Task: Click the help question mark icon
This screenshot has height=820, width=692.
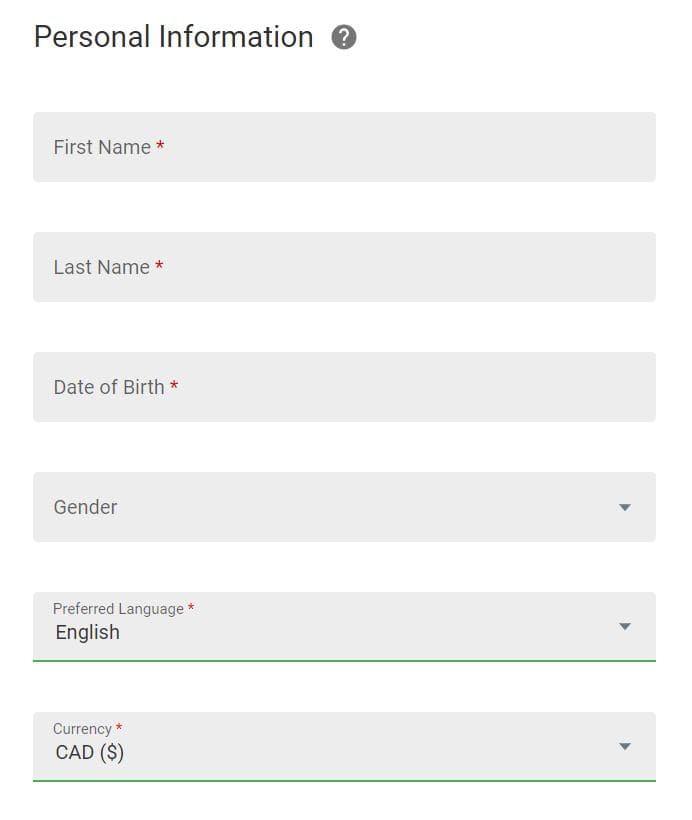Action: pos(344,38)
